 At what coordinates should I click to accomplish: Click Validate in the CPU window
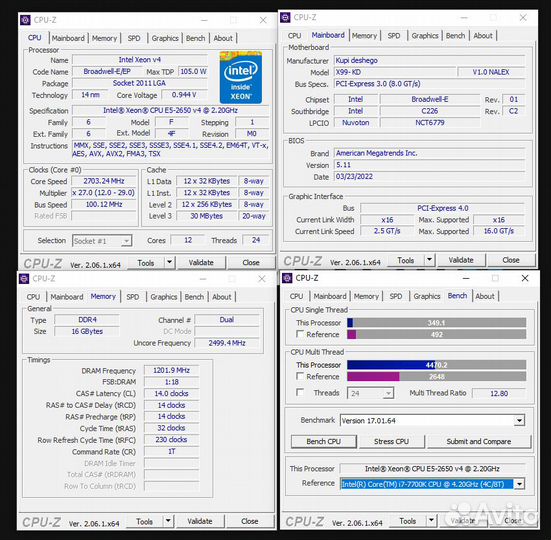click(x=201, y=262)
